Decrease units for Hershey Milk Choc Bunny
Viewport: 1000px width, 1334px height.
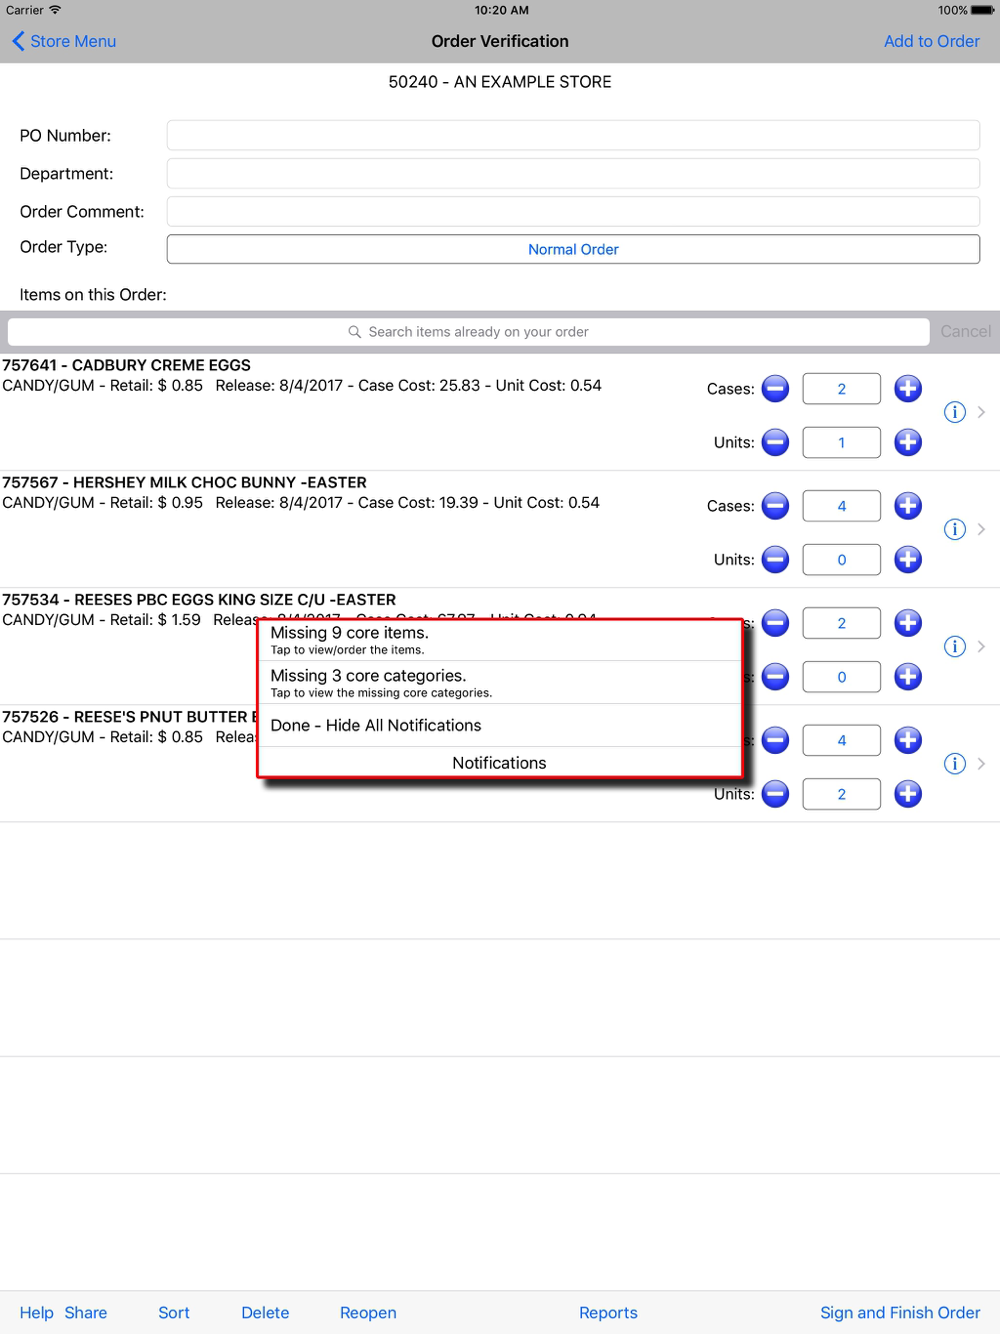click(x=775, y=559)
